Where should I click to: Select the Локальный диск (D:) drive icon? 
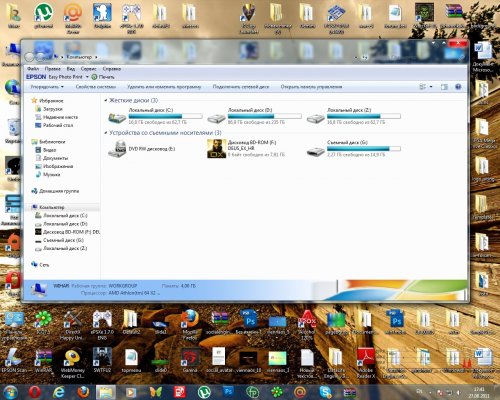pos(216,118)
